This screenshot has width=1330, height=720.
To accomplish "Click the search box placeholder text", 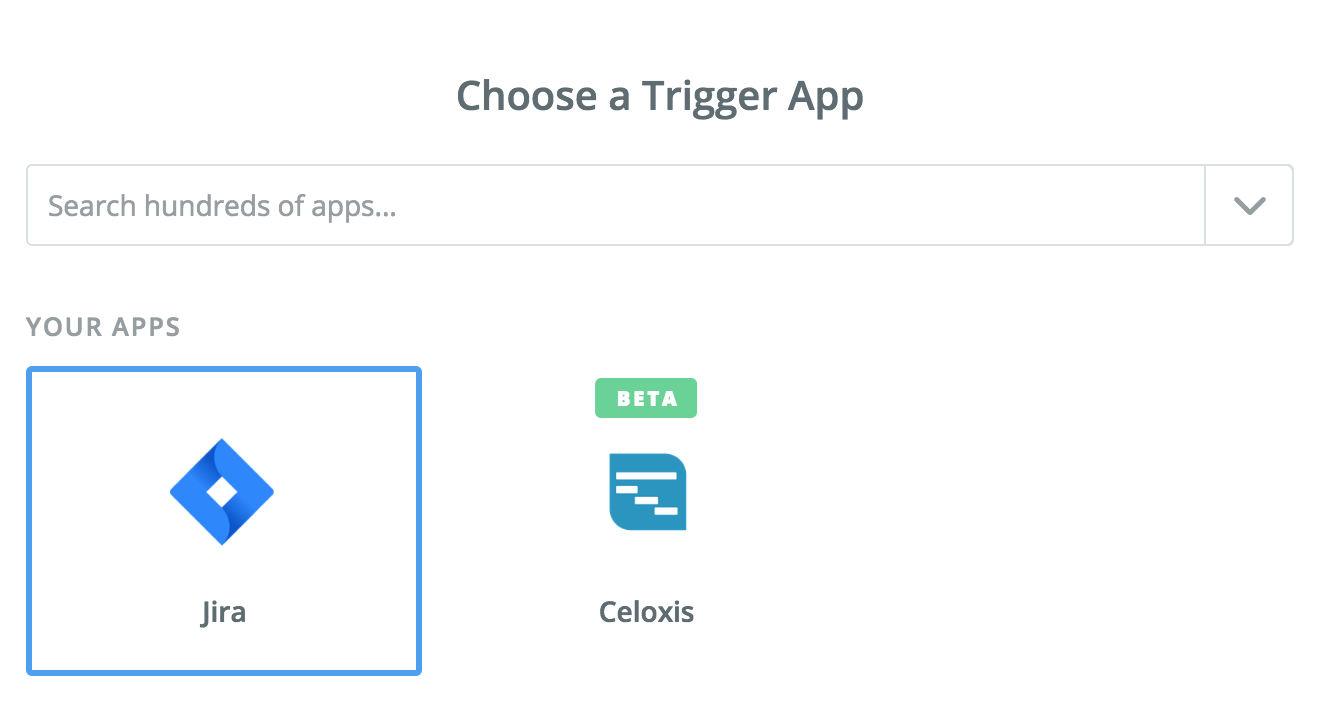I will [x=222, y=206].
